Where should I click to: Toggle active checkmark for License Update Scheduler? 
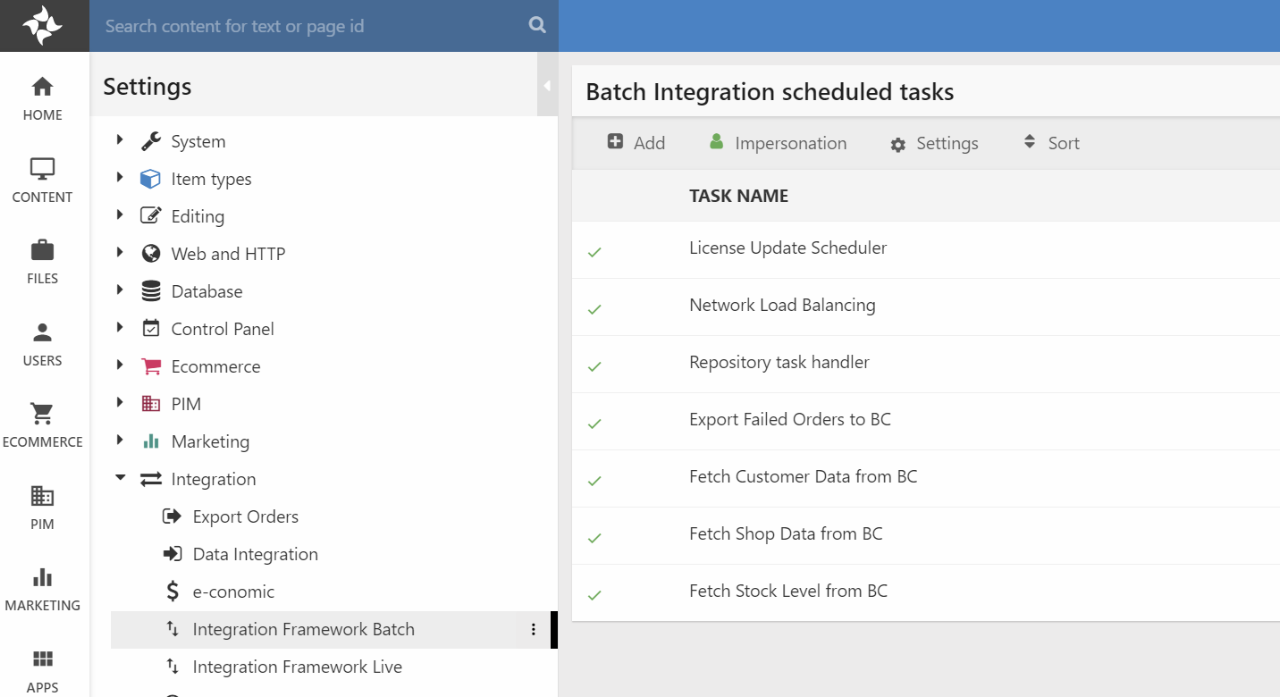point(595,252)
